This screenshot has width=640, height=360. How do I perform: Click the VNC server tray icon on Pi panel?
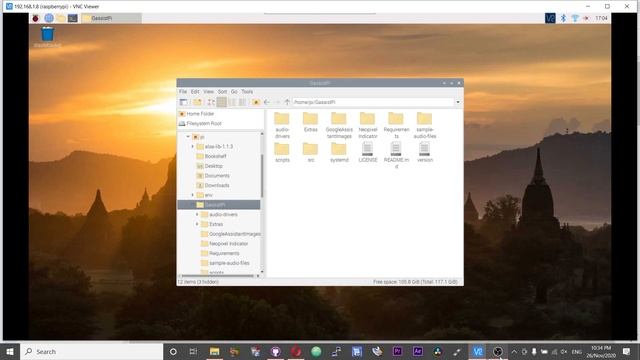pos(550,18)
